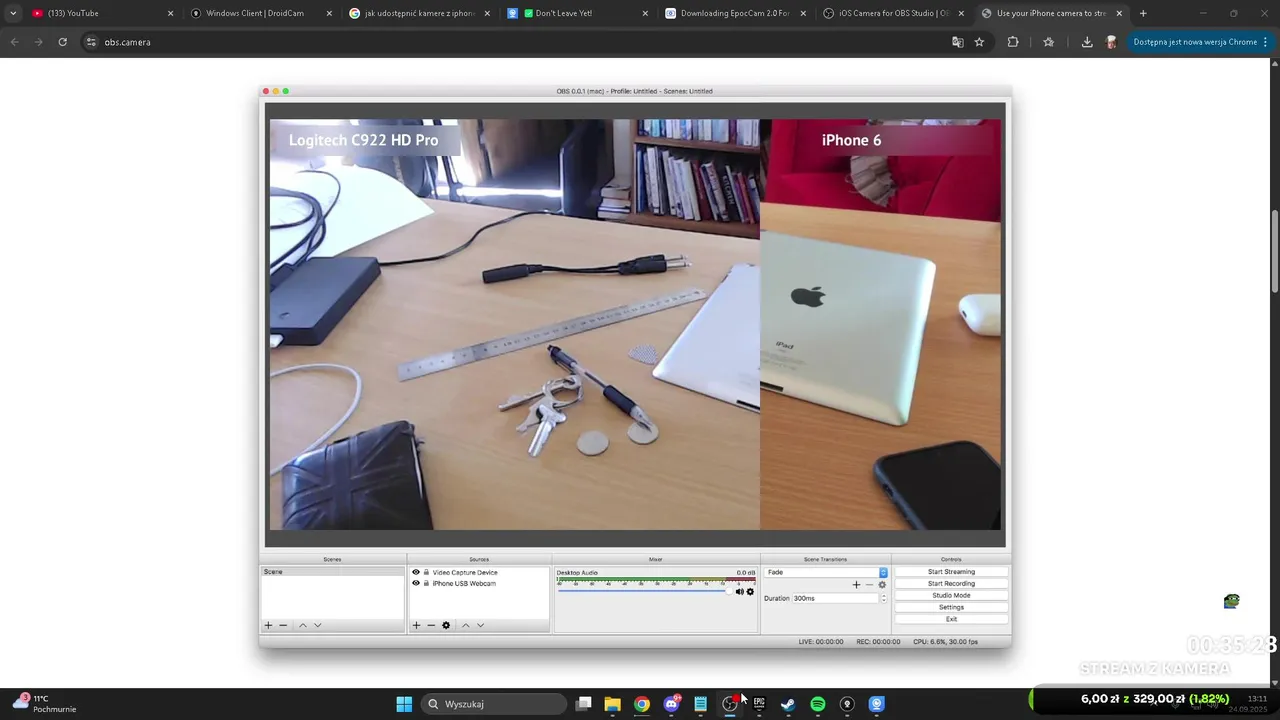Screen dimensions: 1280x720
Task: Open File Explorer from the taskbar
Action: pyautogui.click(x=612, y=704)
